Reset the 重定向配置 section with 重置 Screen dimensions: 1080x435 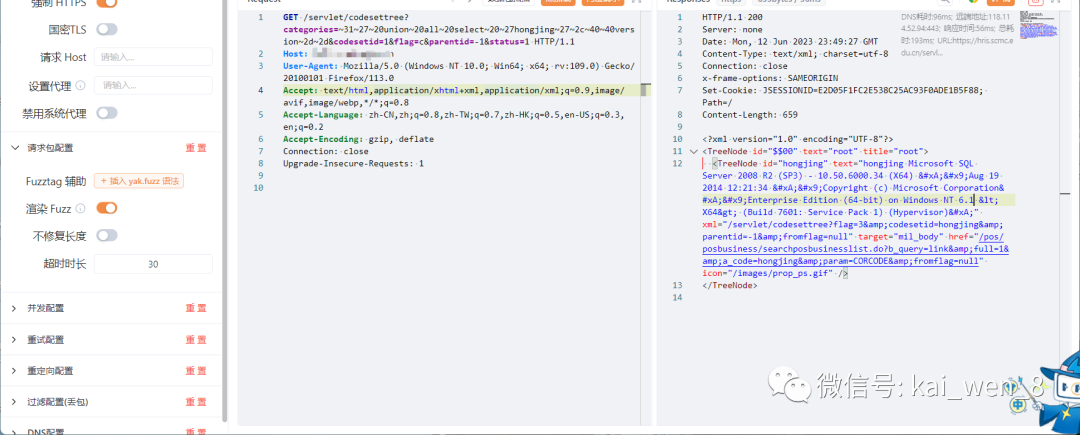(196, 370)
